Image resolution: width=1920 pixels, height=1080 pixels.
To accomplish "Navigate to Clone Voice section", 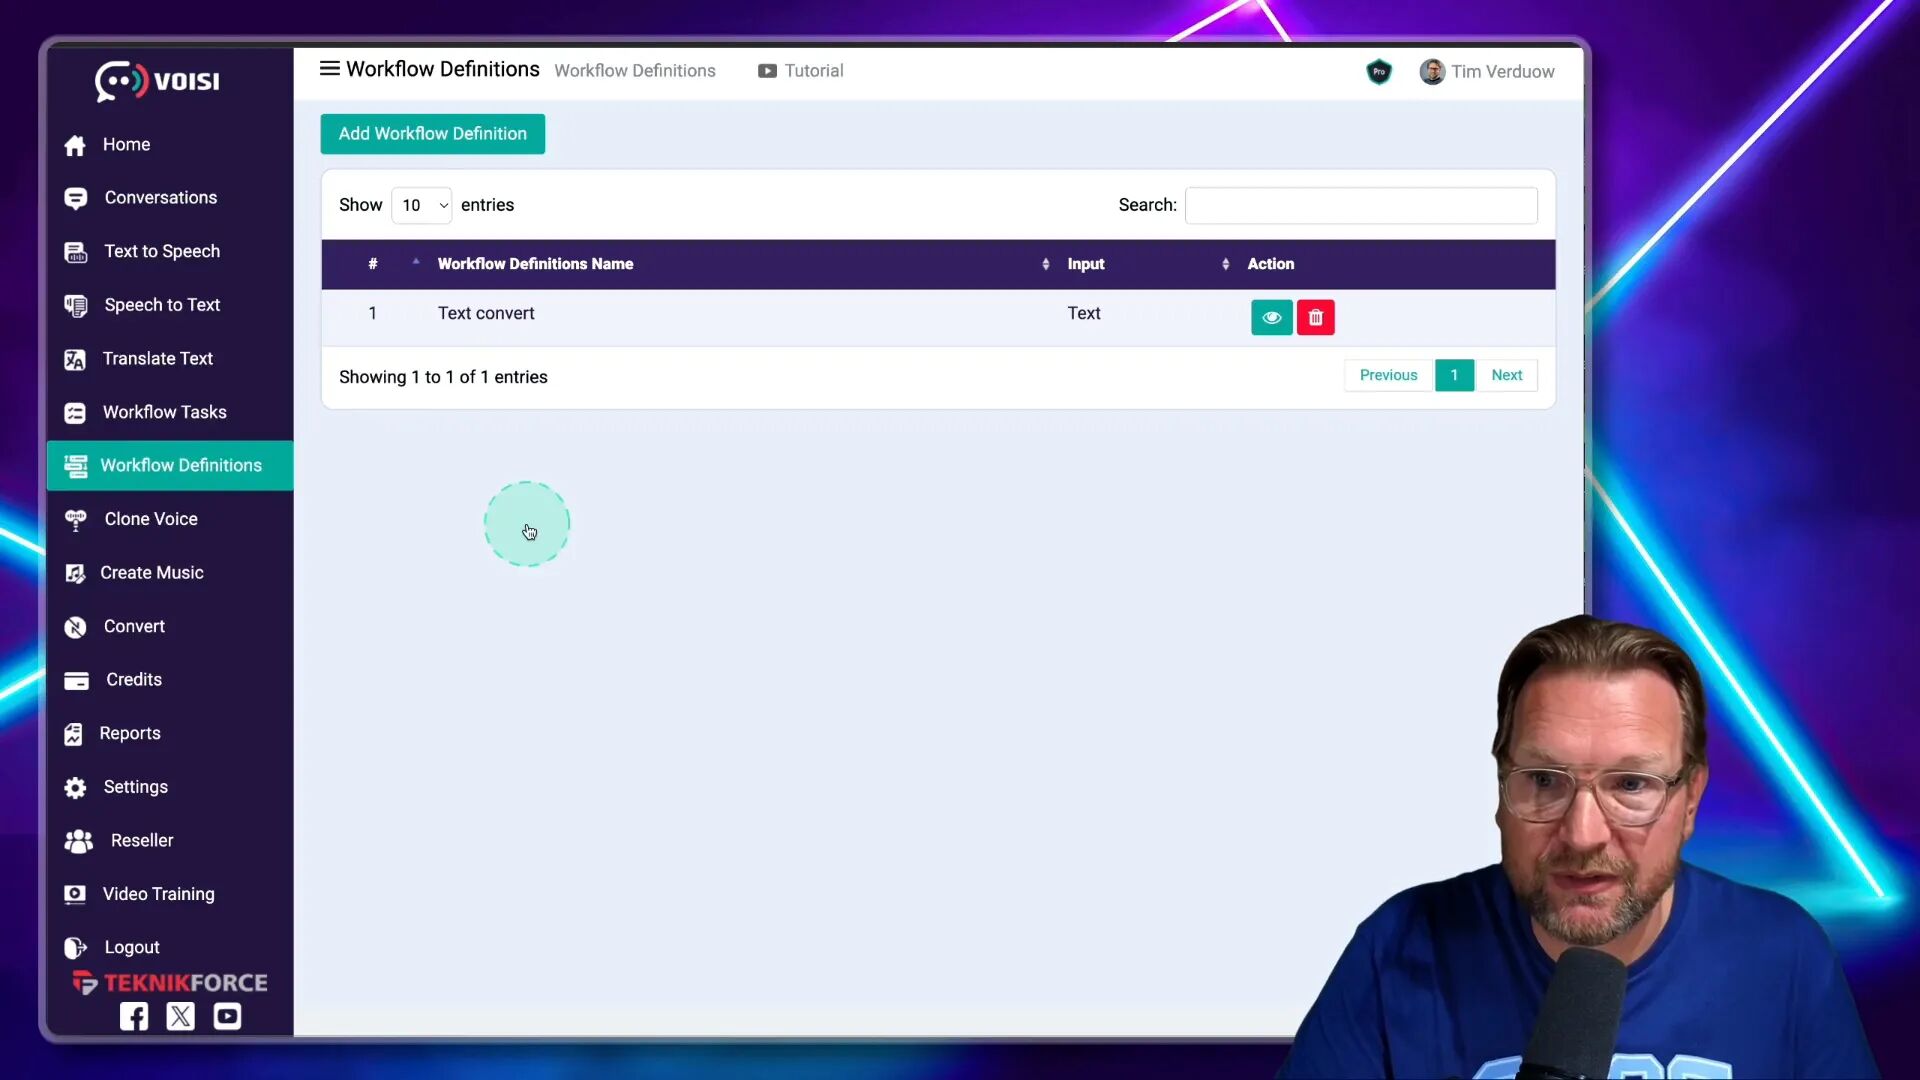I will (150, 518).
